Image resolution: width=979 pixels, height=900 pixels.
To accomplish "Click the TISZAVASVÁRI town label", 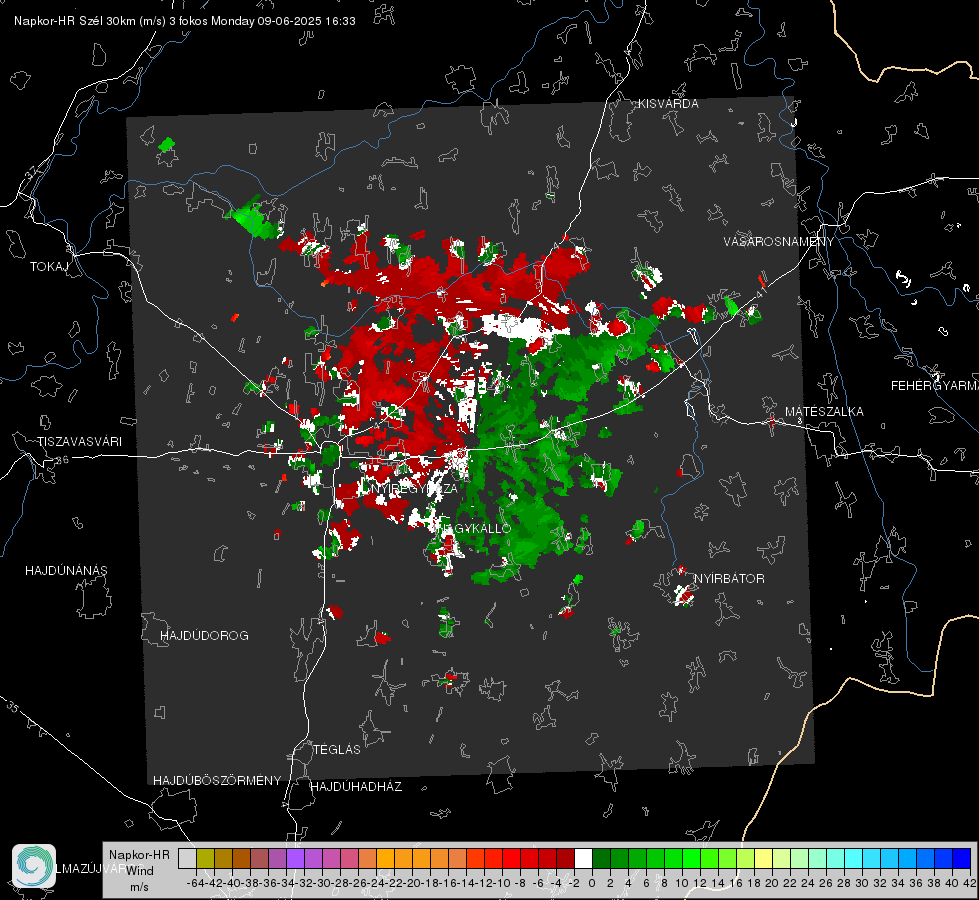I will pyautogui.click(x=79, y=442).
